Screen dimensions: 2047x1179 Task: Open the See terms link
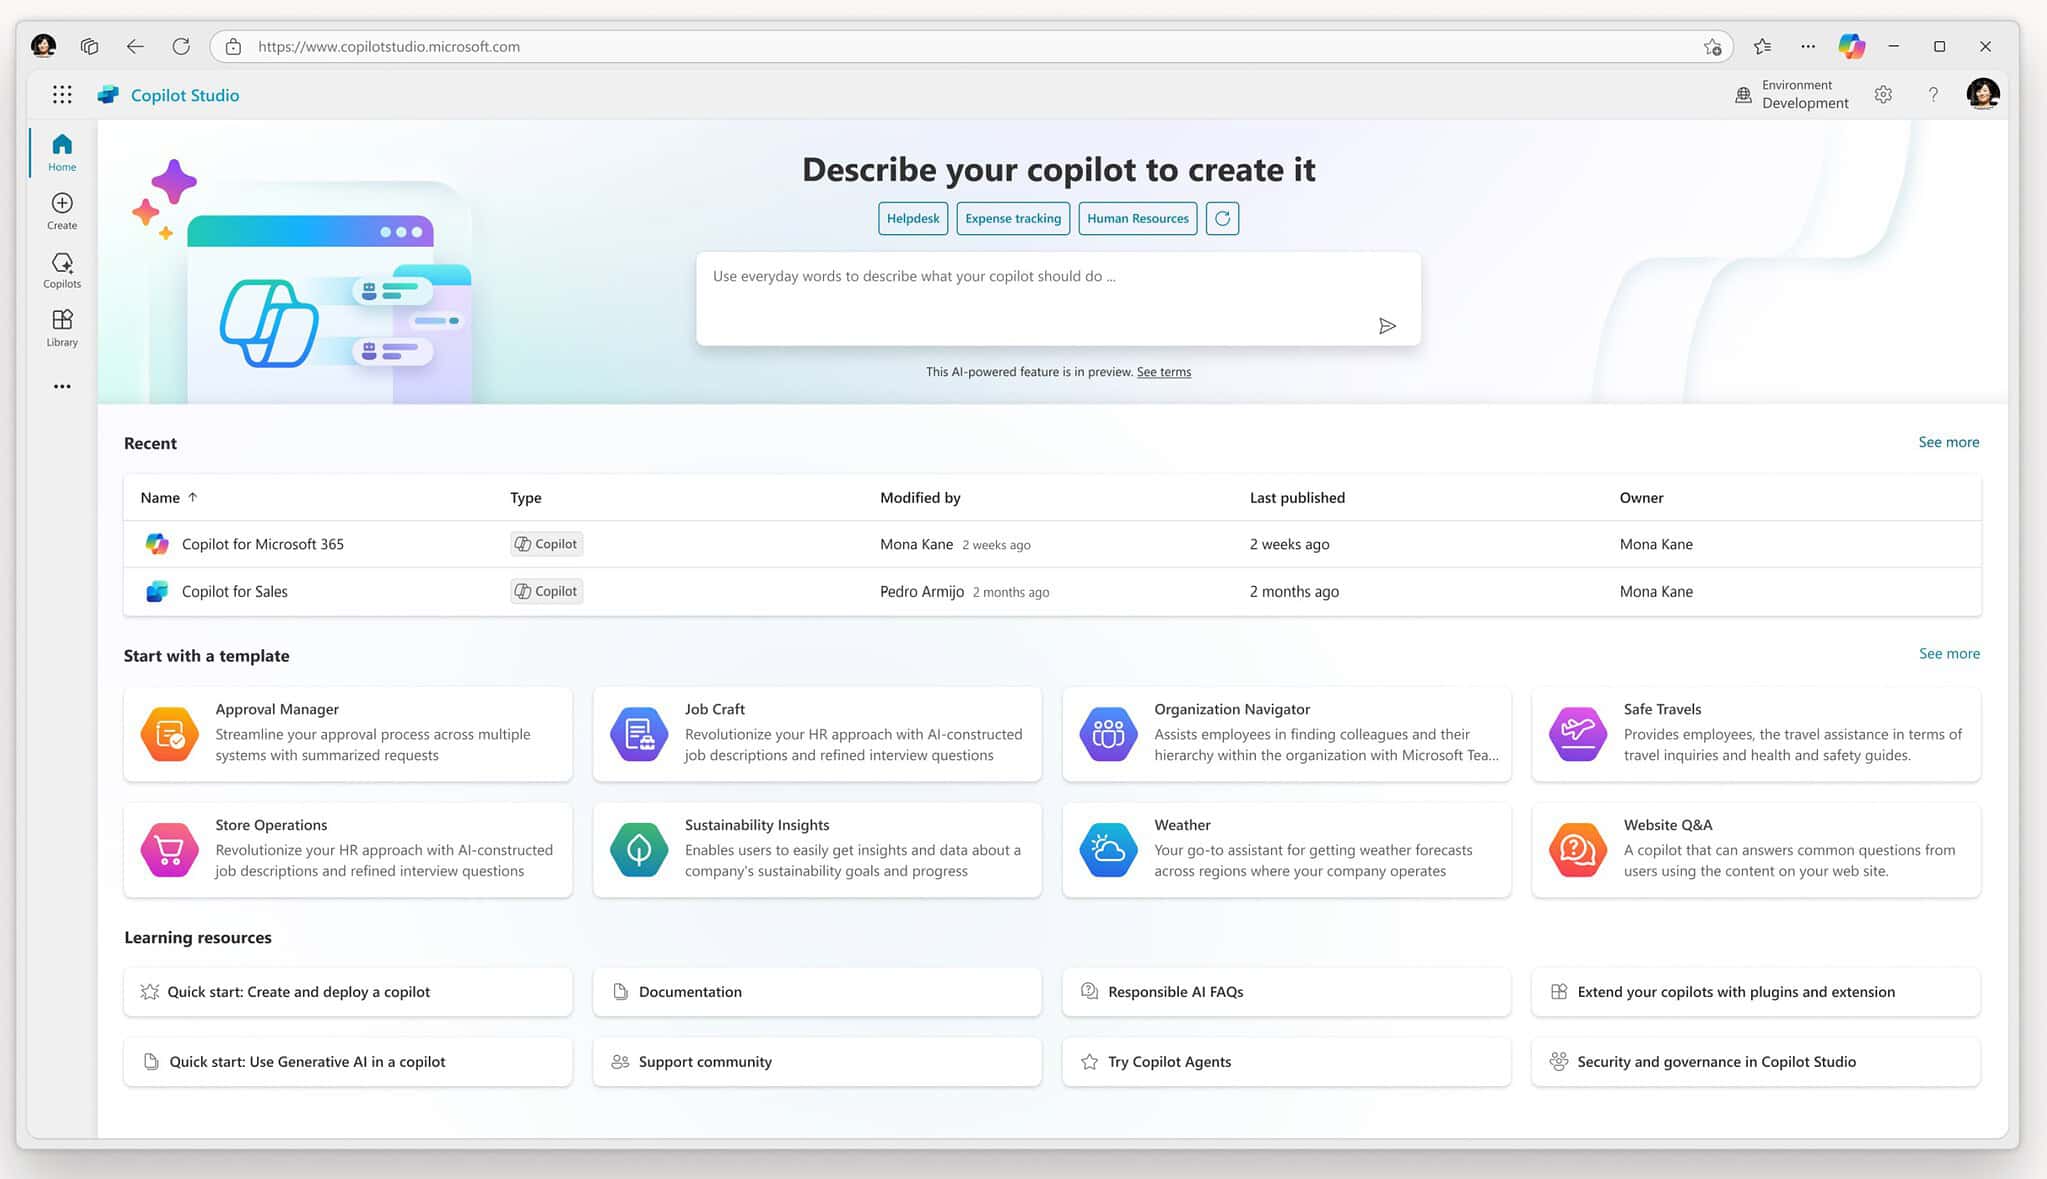(x=1163, y=371)
